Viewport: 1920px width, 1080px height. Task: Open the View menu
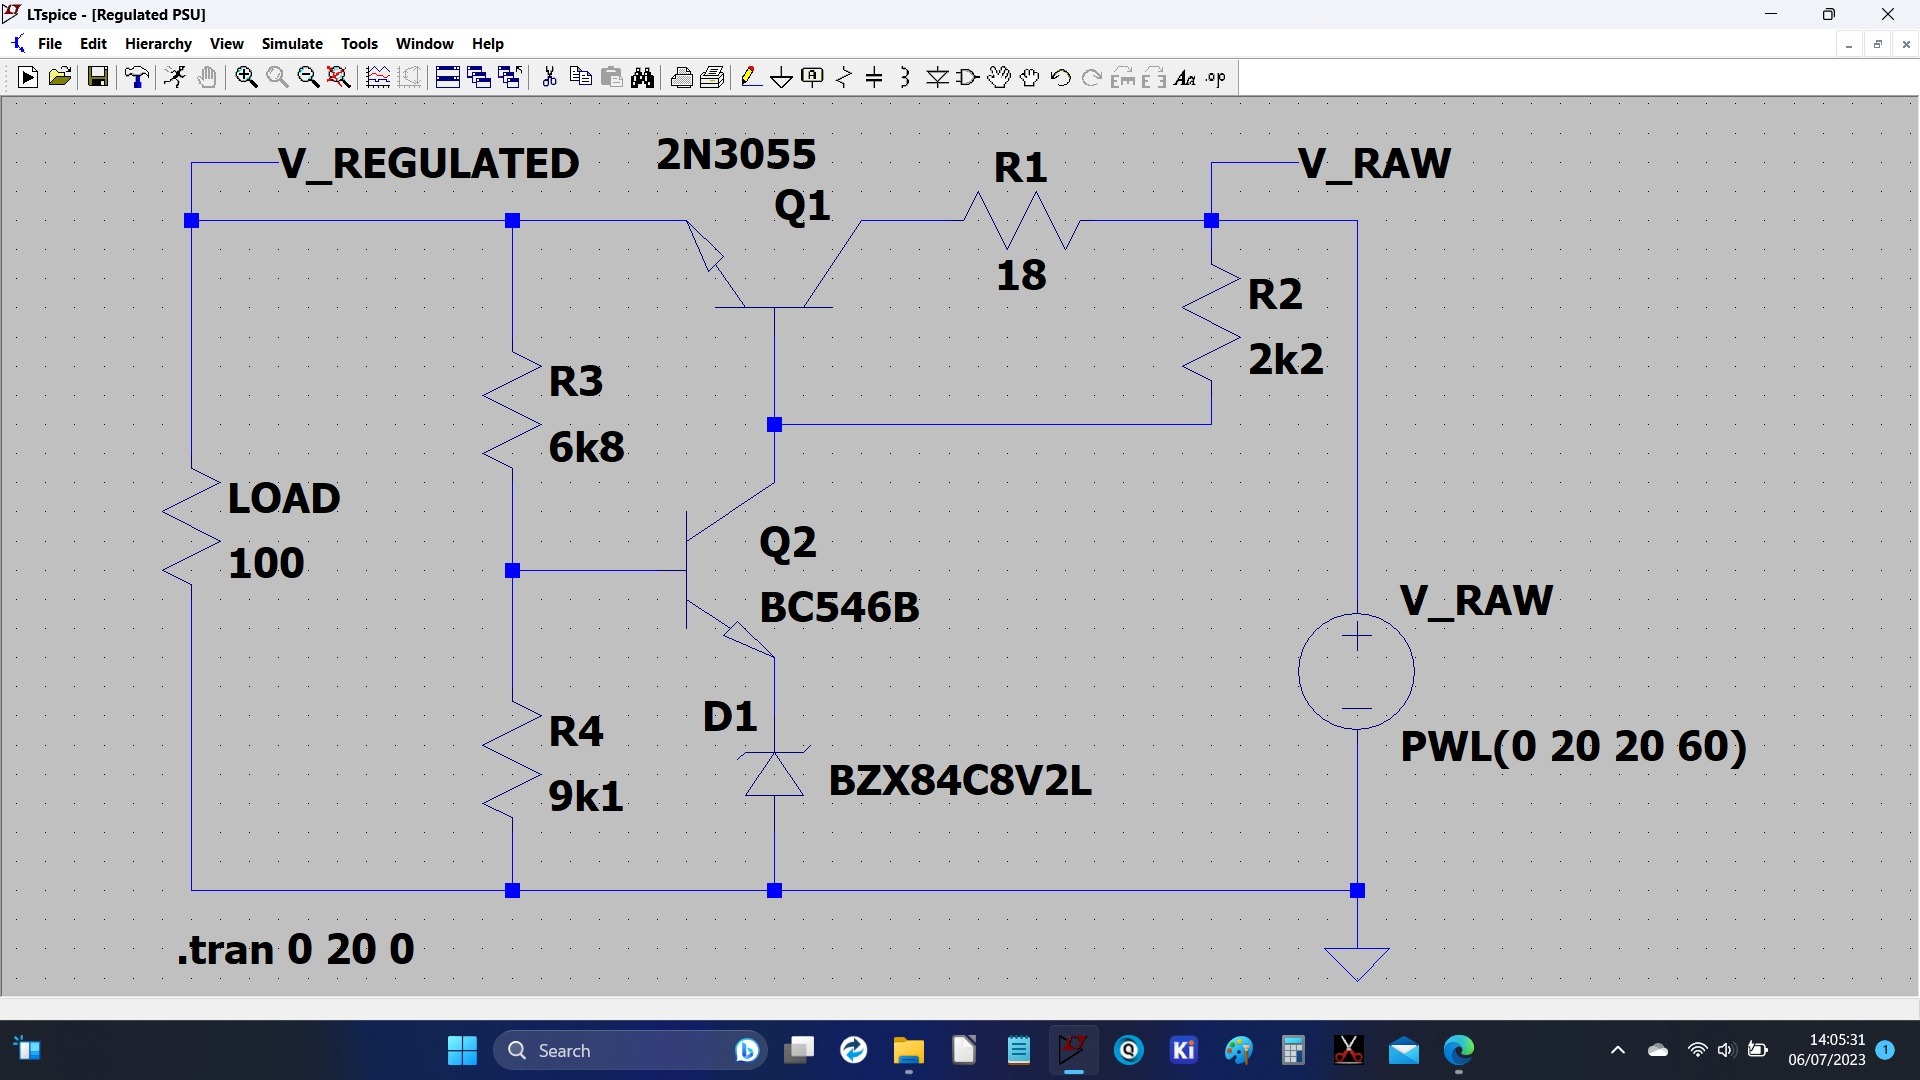pyautogui.click(x=227, y=44)
